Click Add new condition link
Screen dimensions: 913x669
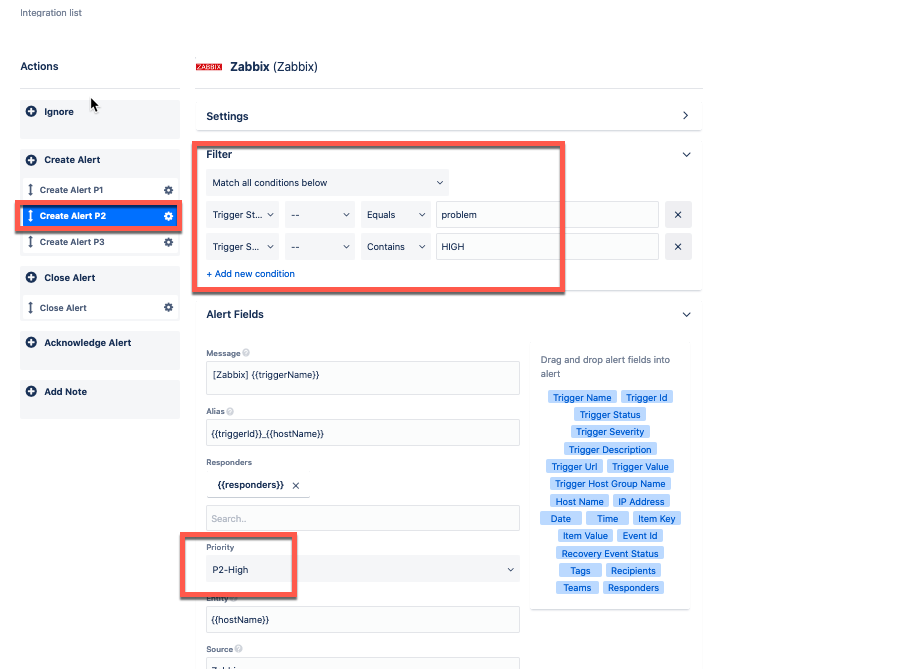point(250,274)
